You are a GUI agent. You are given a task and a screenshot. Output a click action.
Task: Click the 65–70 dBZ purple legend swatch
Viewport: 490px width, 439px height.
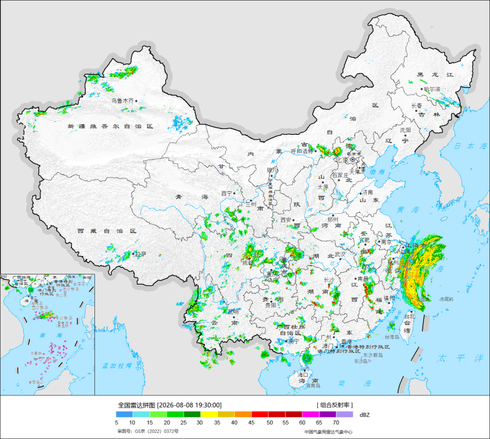coord(328,414)
